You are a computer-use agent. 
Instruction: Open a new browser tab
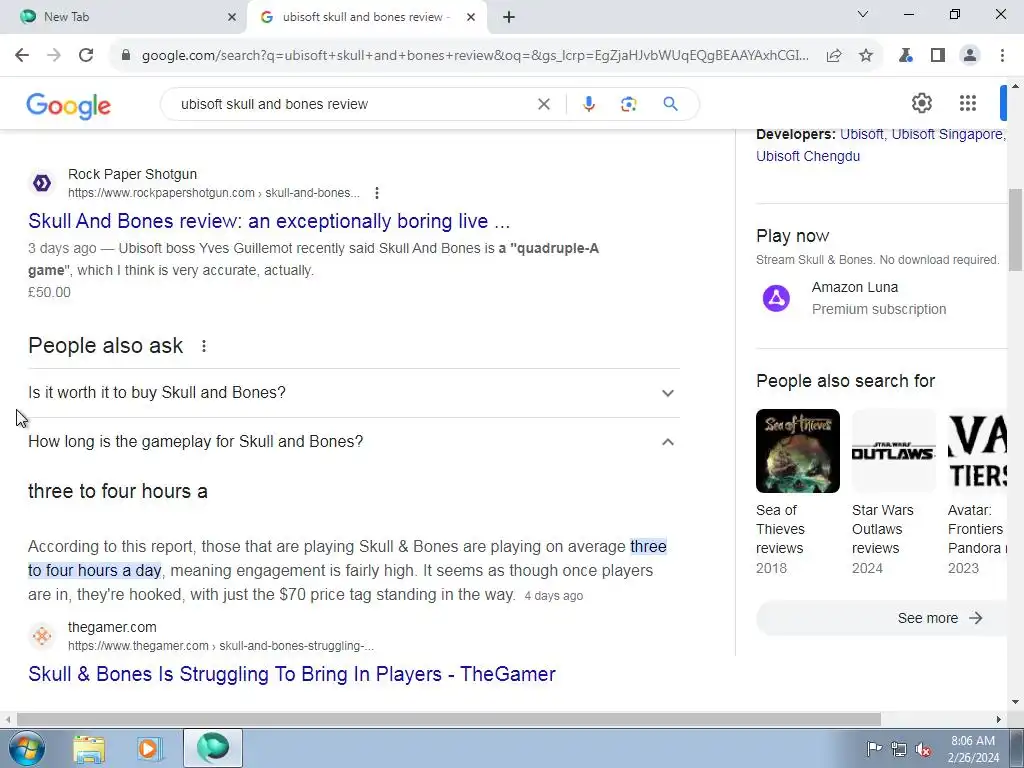pyautogui.click(x=509, y=17)
